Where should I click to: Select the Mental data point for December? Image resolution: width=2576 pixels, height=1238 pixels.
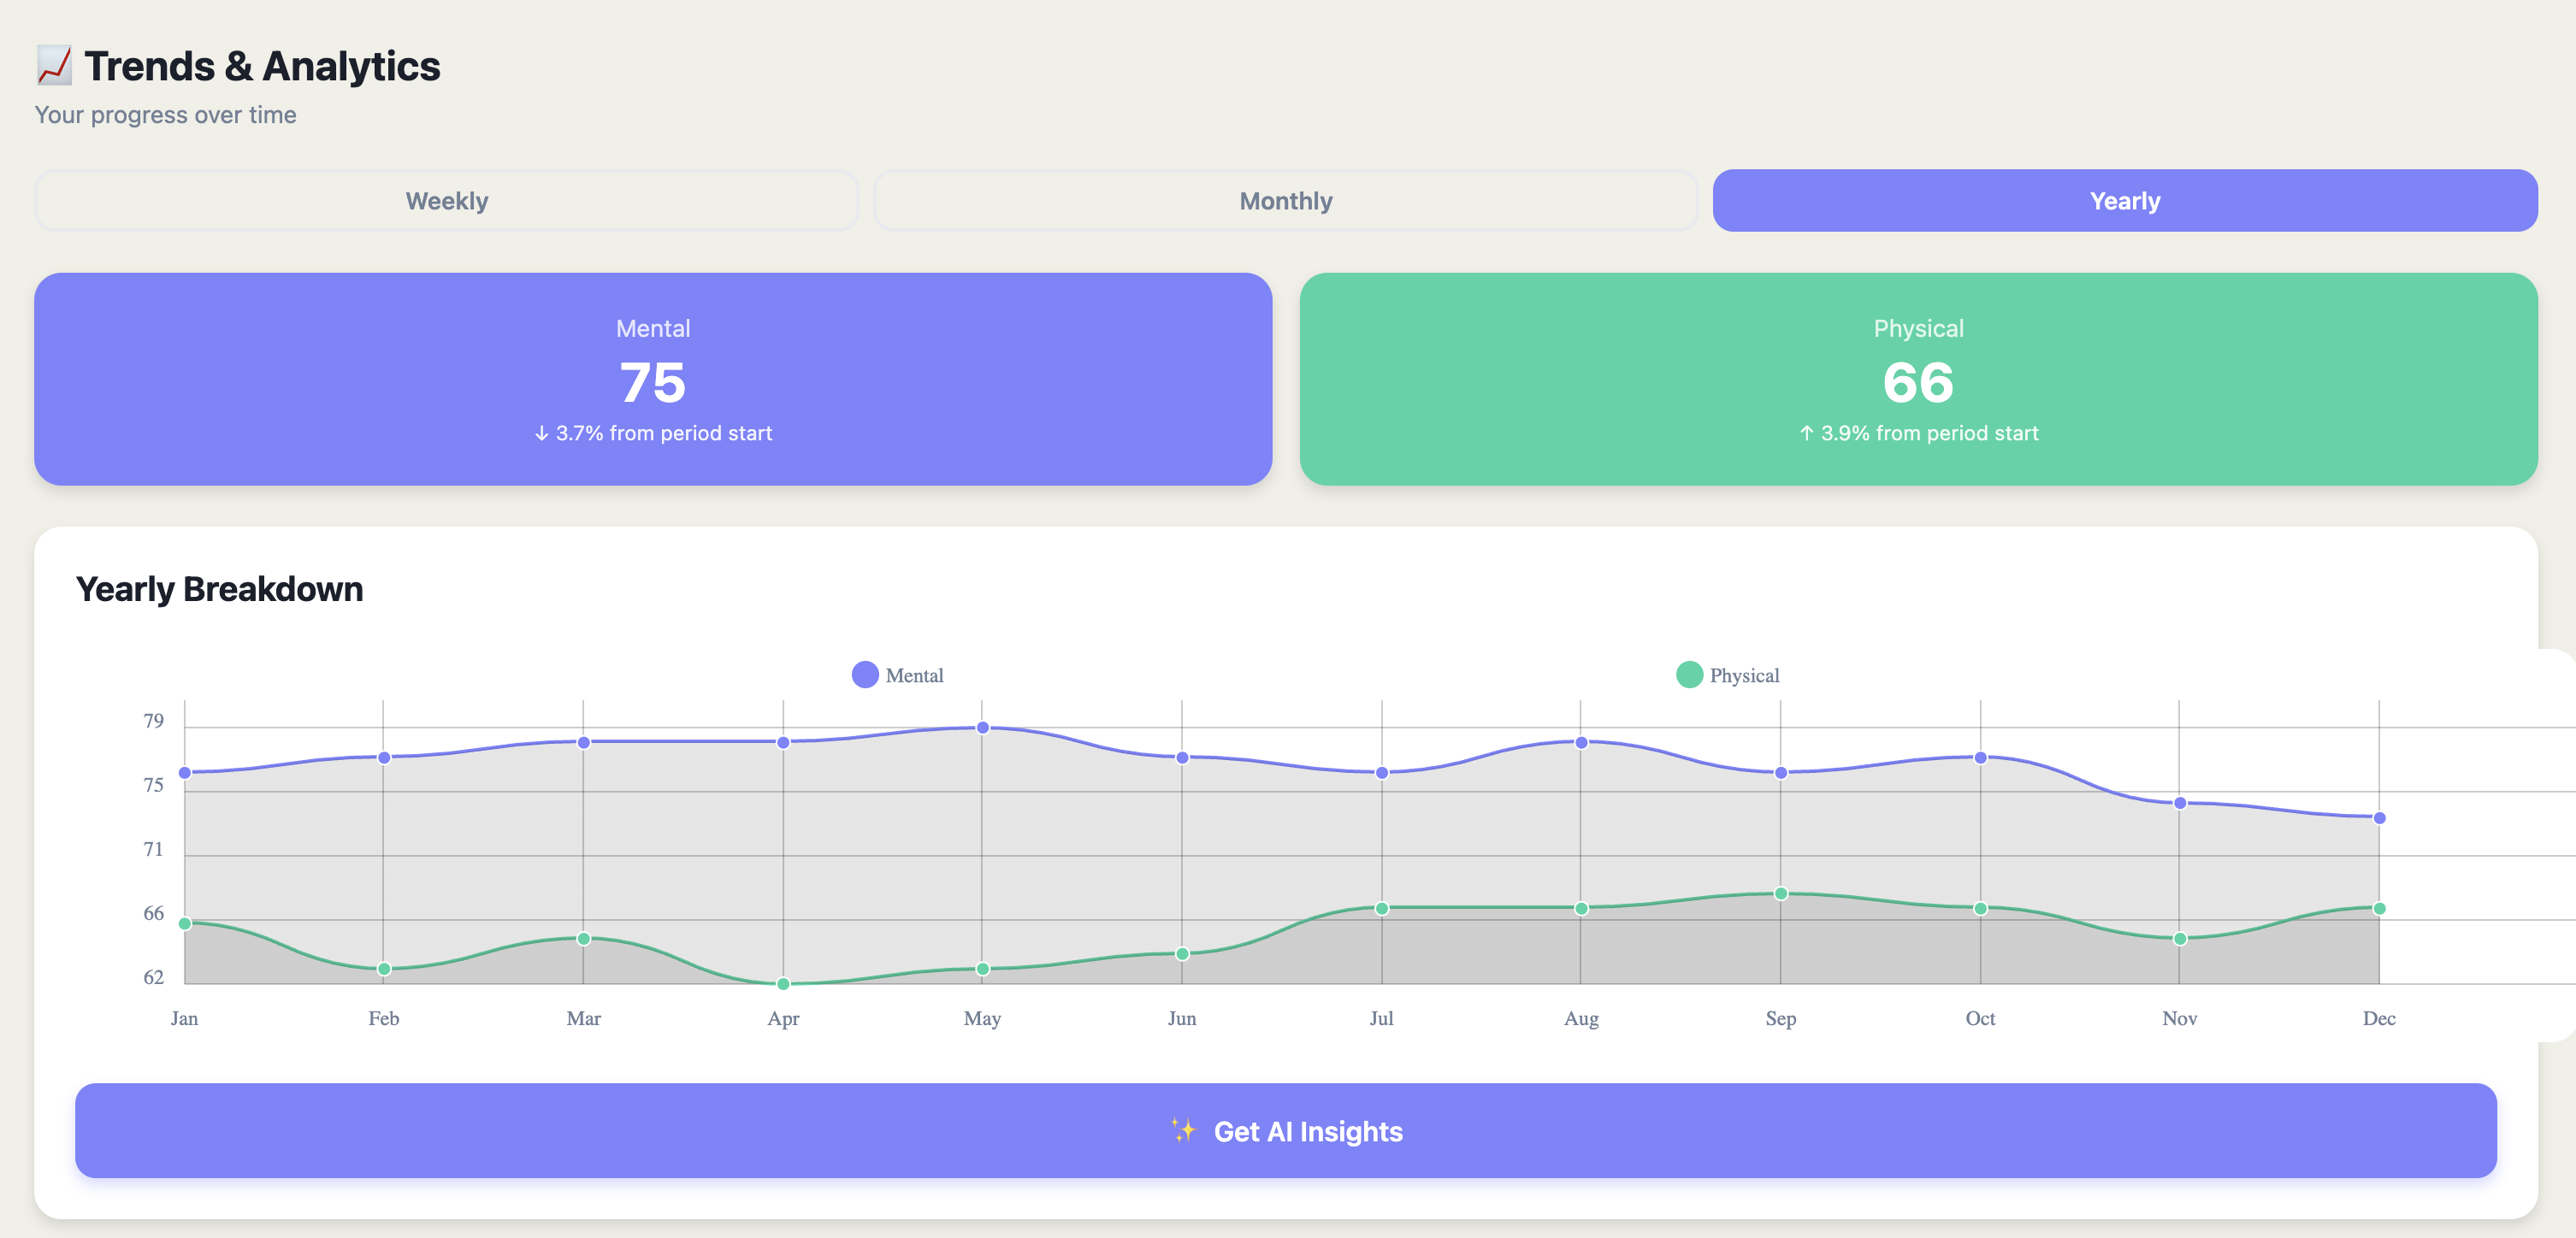coord(2379,818)
